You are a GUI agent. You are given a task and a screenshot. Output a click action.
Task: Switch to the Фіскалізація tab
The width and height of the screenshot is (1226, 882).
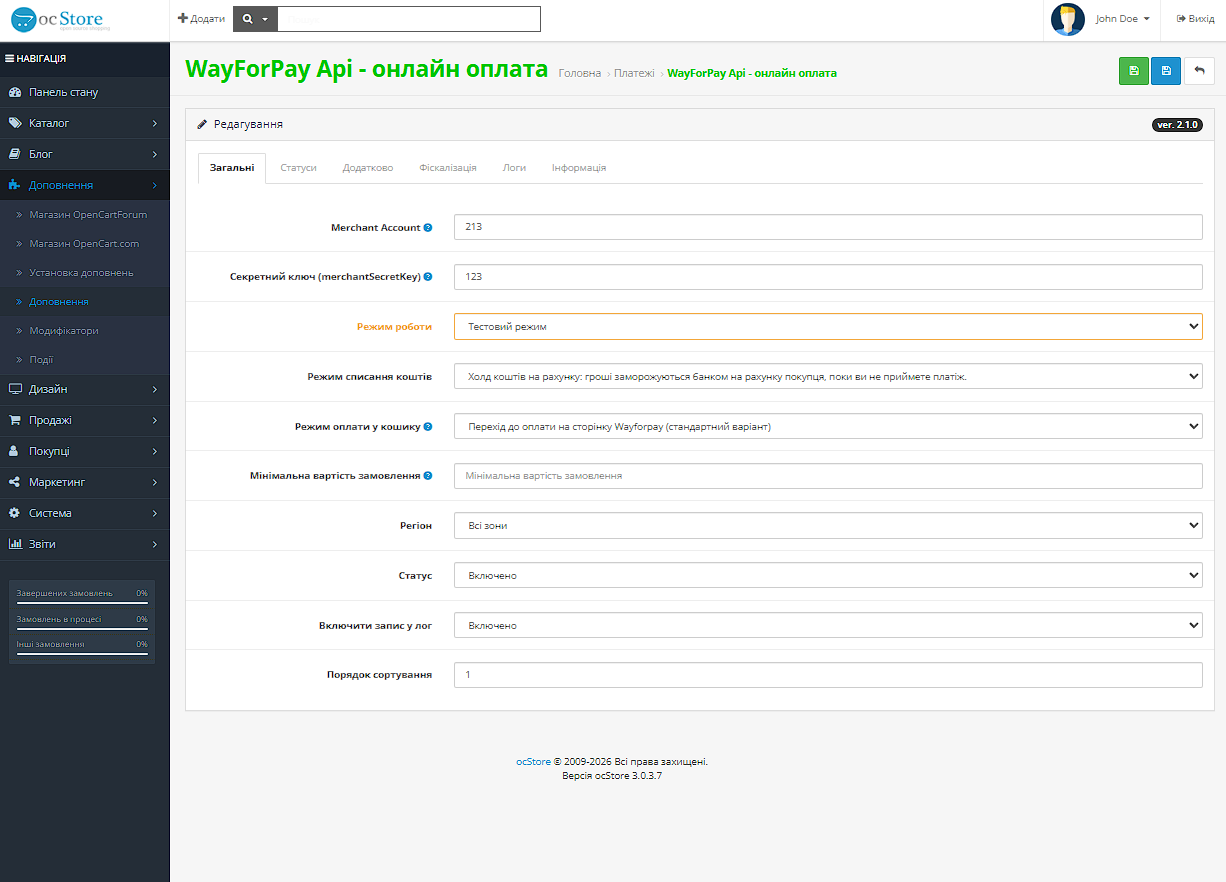point(448,168)
